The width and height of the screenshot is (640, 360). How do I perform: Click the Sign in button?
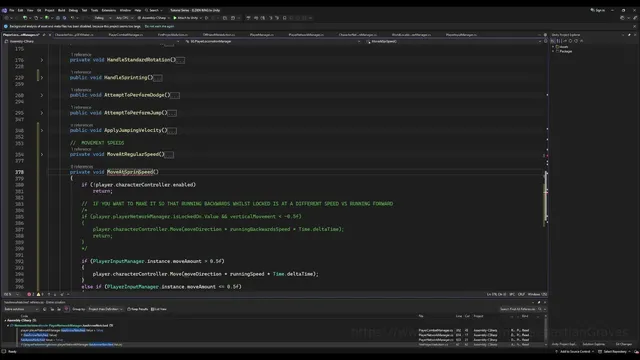click(x=598, y=10)
